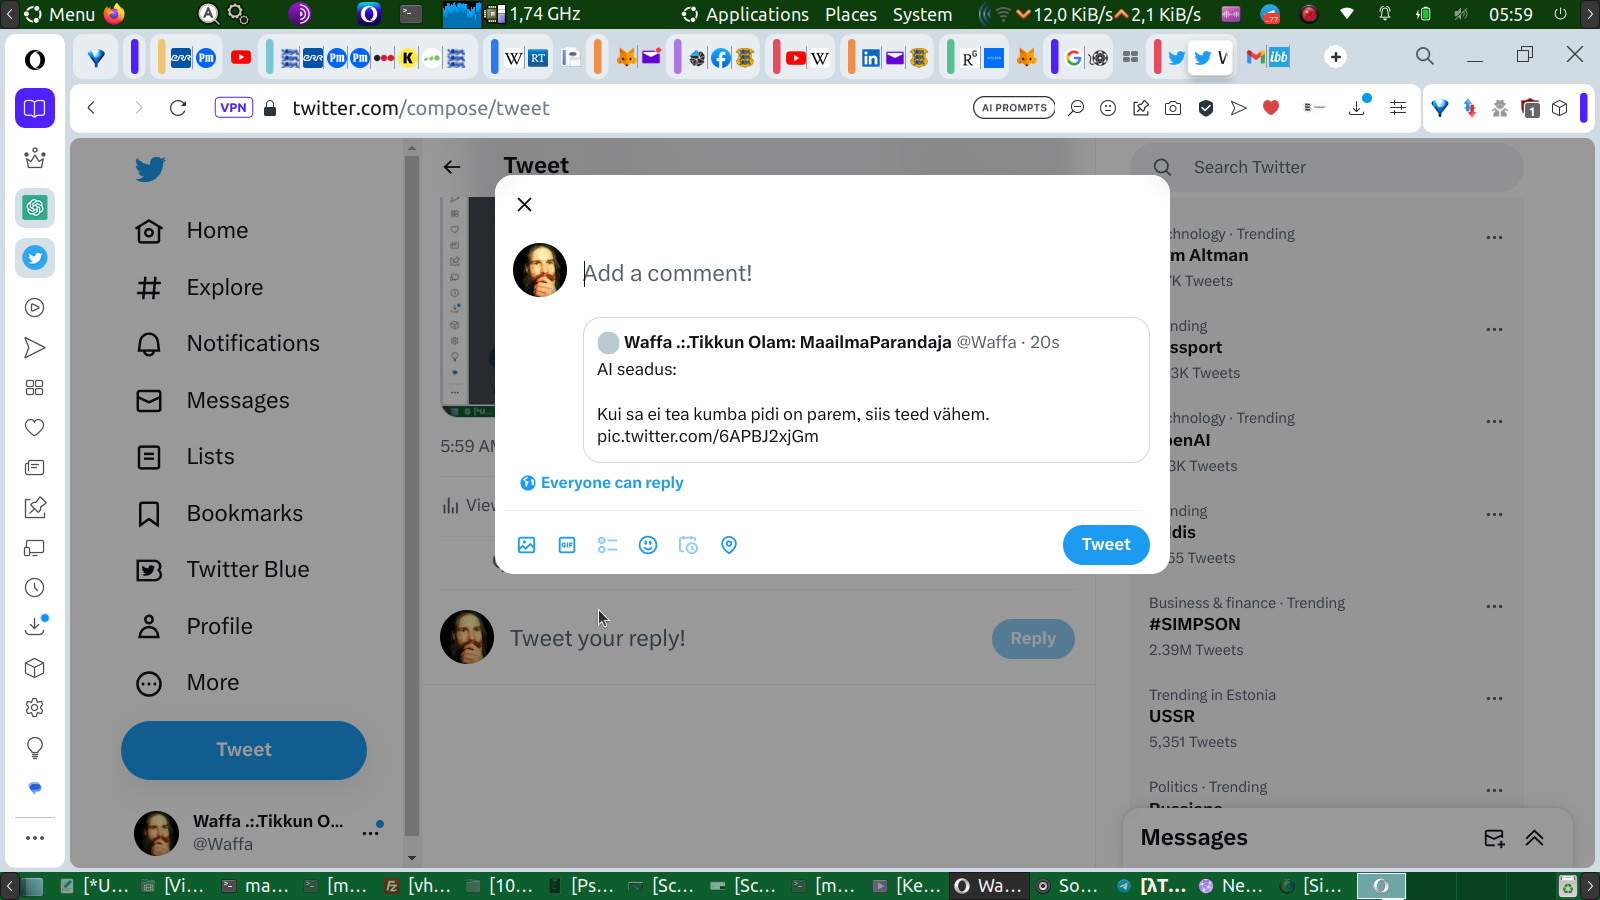Viewport: 1600px width, 900px height.
Task: Open Home in the Twitter sidebar
Action: tap(192, 231)
